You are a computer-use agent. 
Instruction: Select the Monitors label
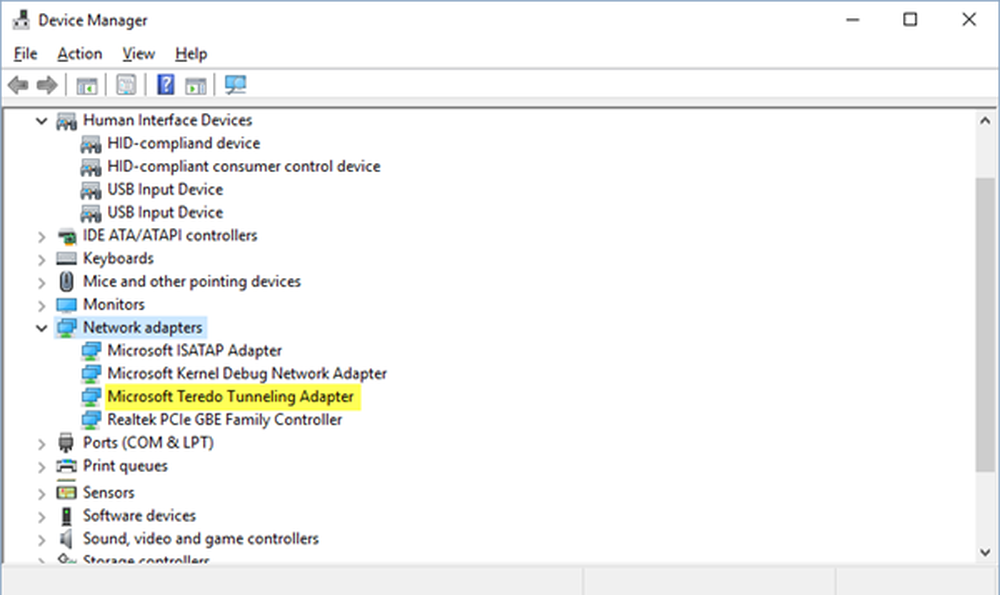(114, 305)
